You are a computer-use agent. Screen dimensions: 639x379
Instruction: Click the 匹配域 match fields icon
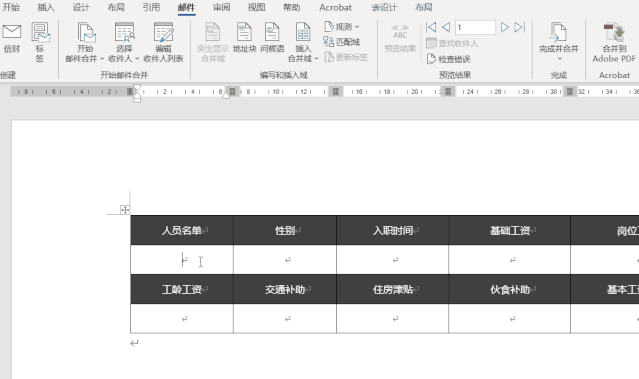pyautogui.click(x=328, y=41)
